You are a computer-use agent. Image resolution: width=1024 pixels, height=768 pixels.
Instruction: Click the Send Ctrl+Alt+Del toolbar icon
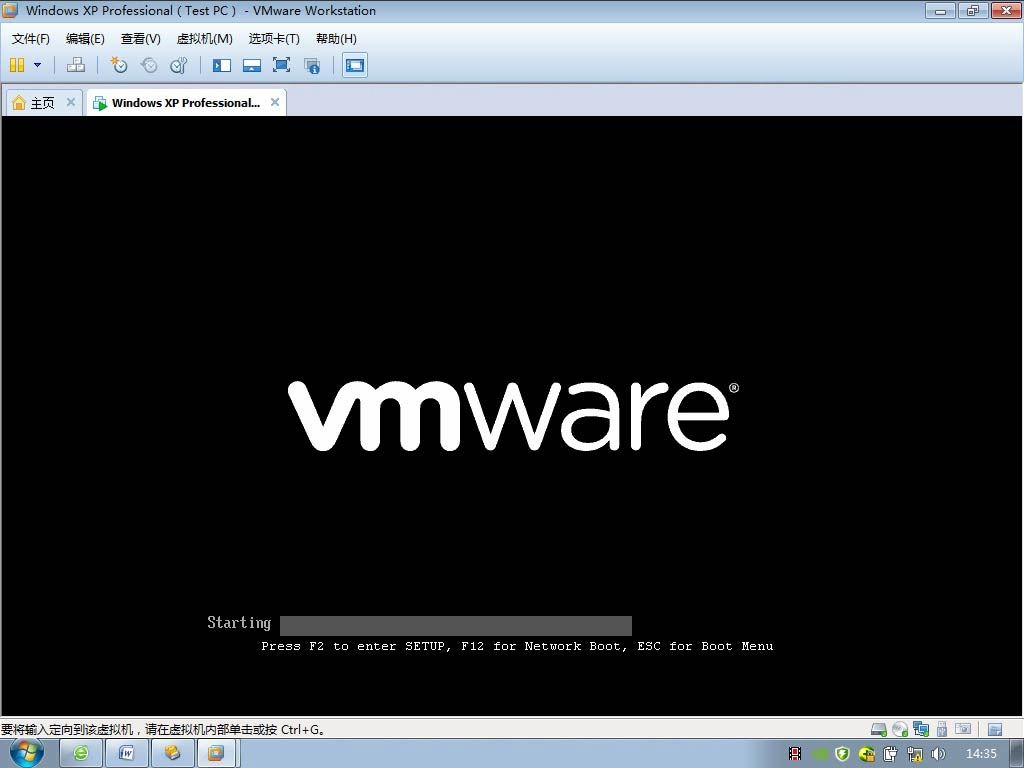76,65
